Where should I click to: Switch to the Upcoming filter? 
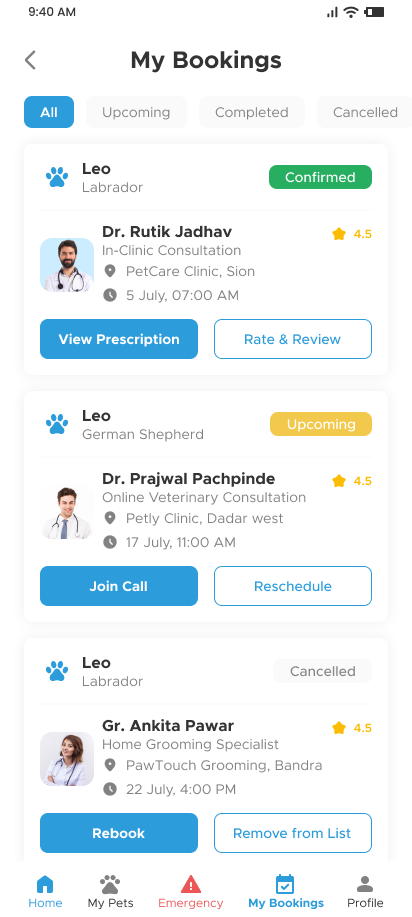click(136, 112)
